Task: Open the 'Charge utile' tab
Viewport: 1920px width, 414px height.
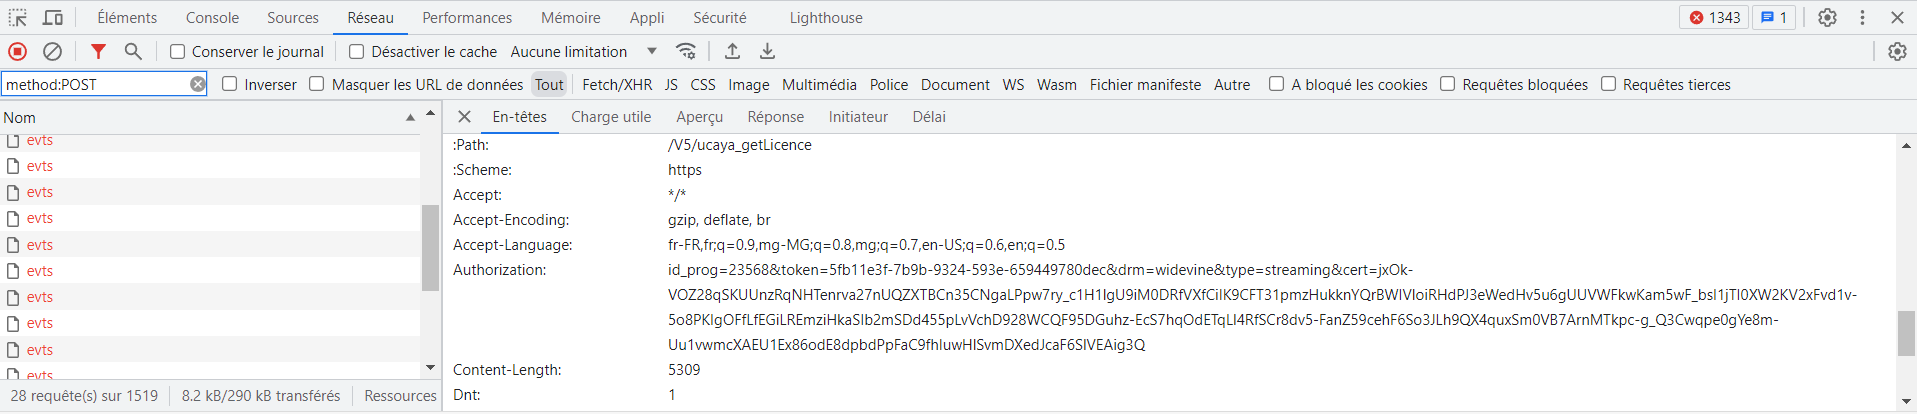Action: (611, 117)
